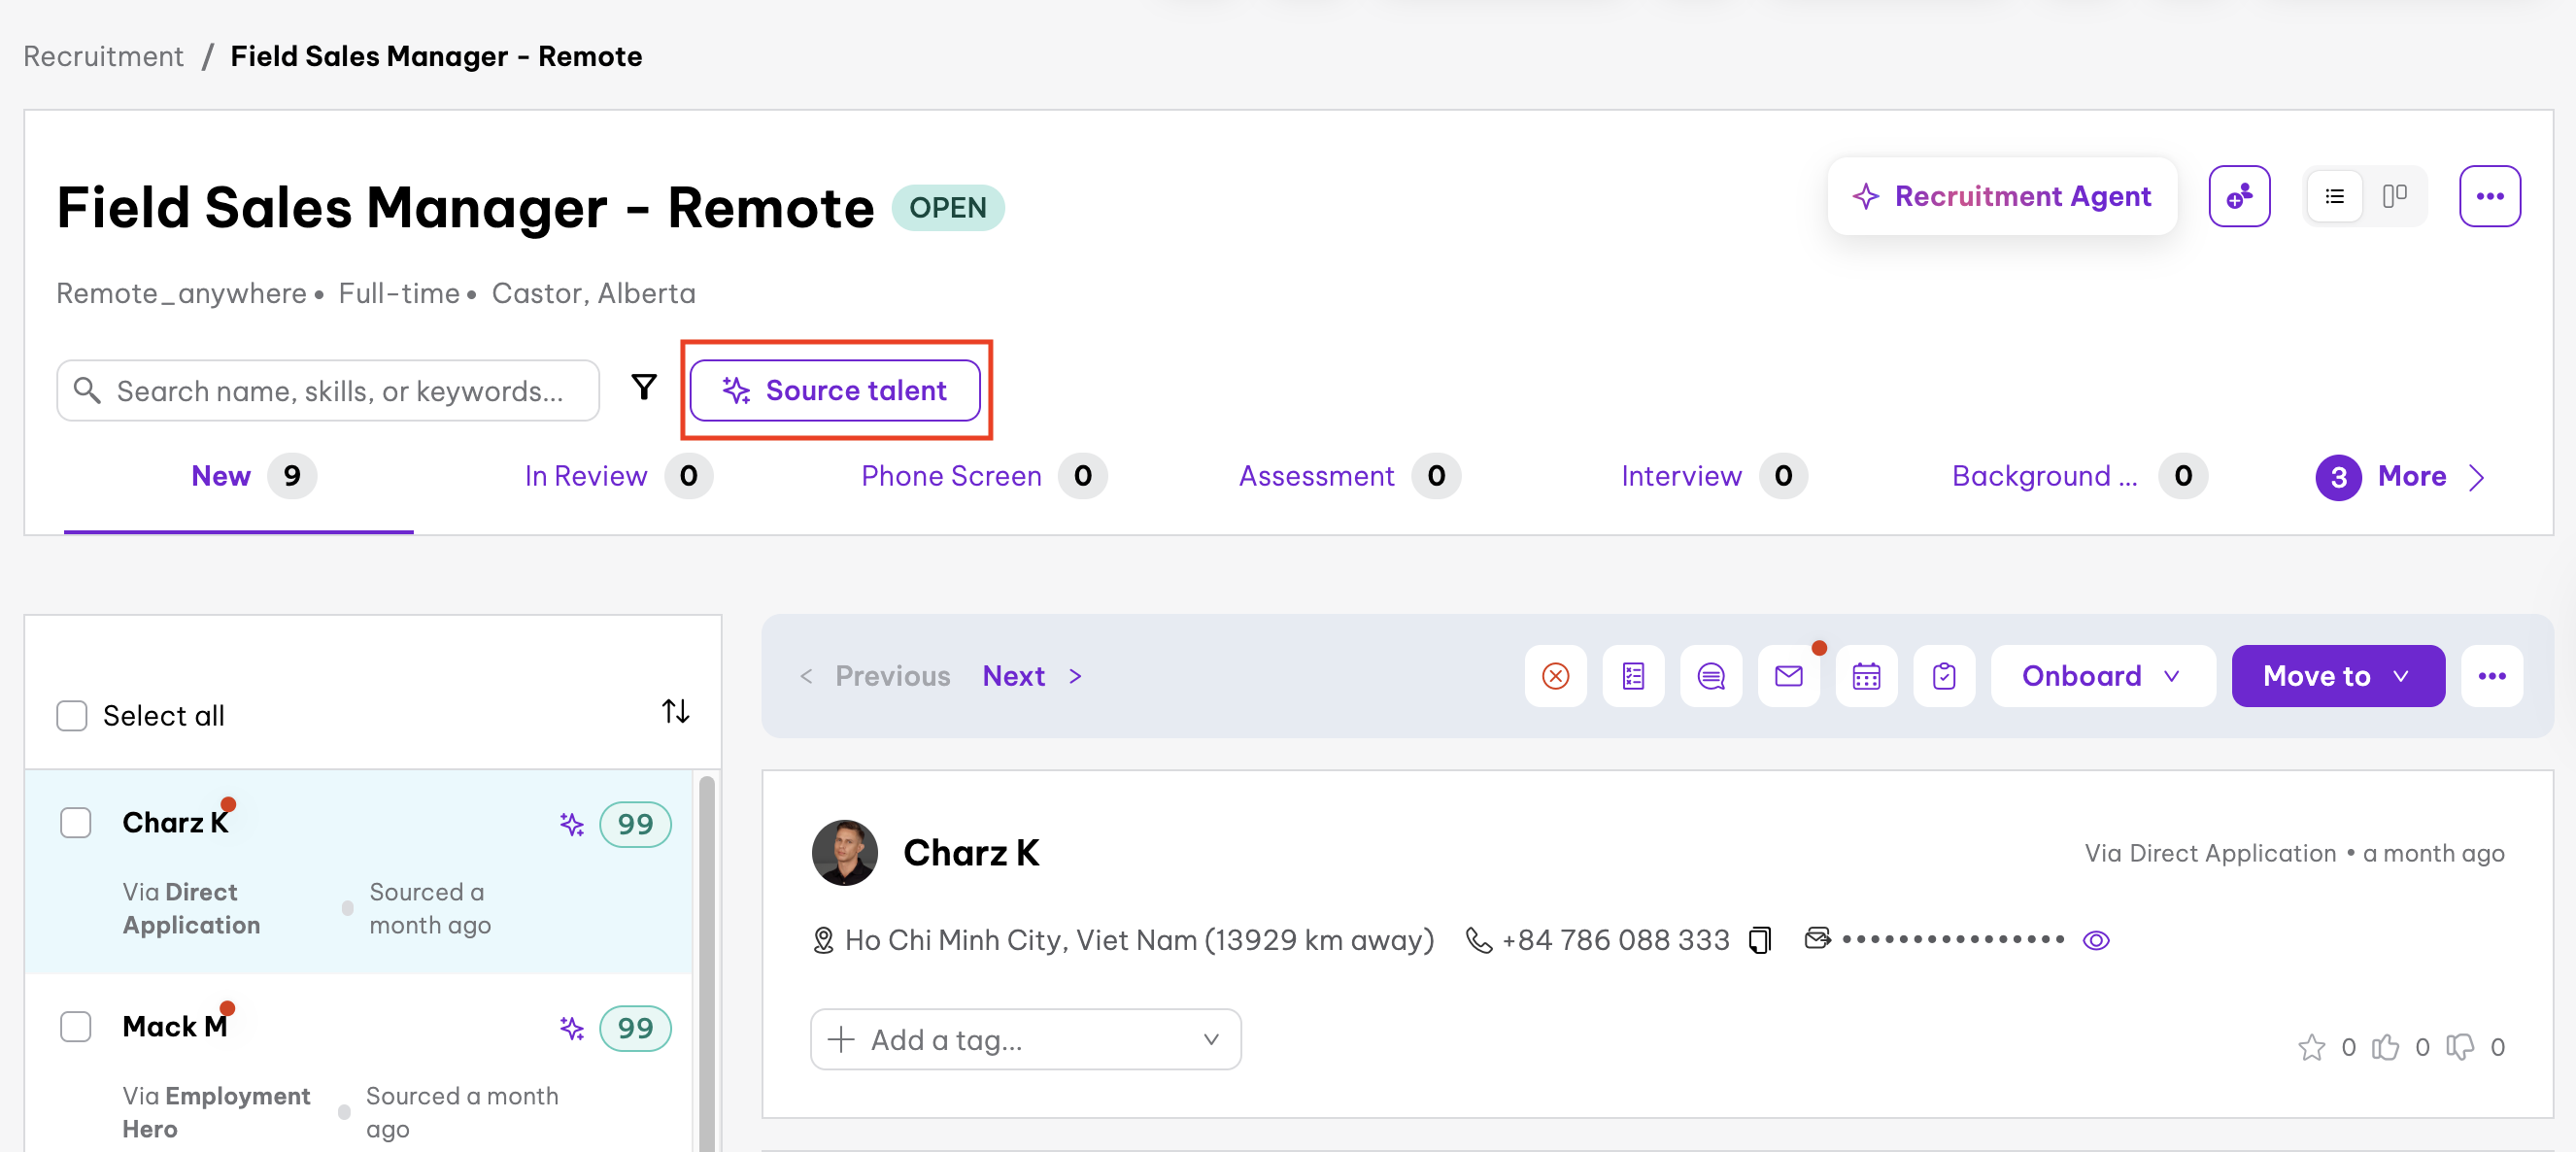Image resolution: width=2576 pixels, height=1152 pixels.
Task: Open the candidate comments icon
Action: [1711, 677]
